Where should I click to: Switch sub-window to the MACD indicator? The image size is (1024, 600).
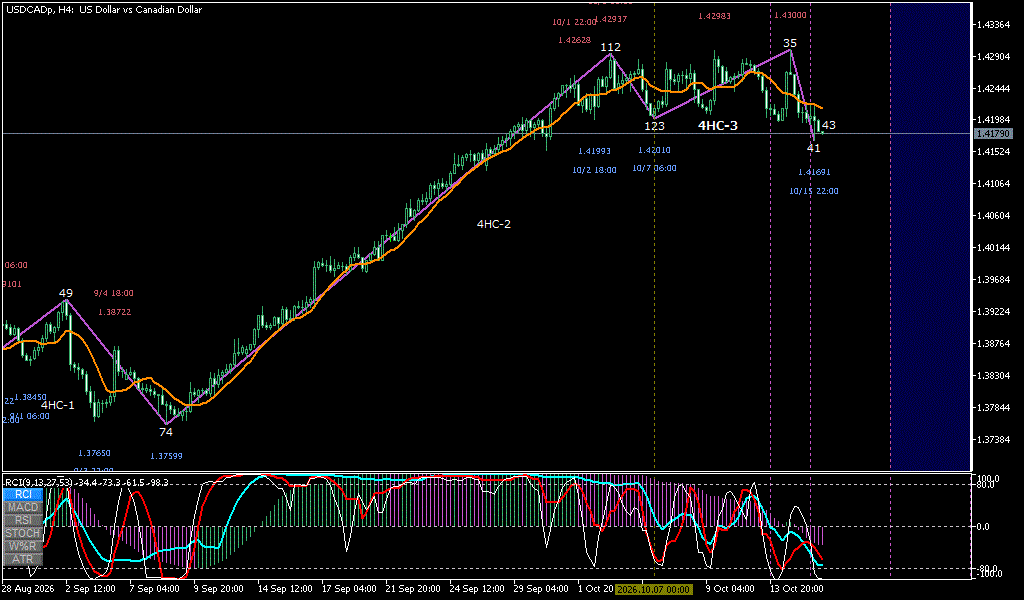click(x=23, y=507)
